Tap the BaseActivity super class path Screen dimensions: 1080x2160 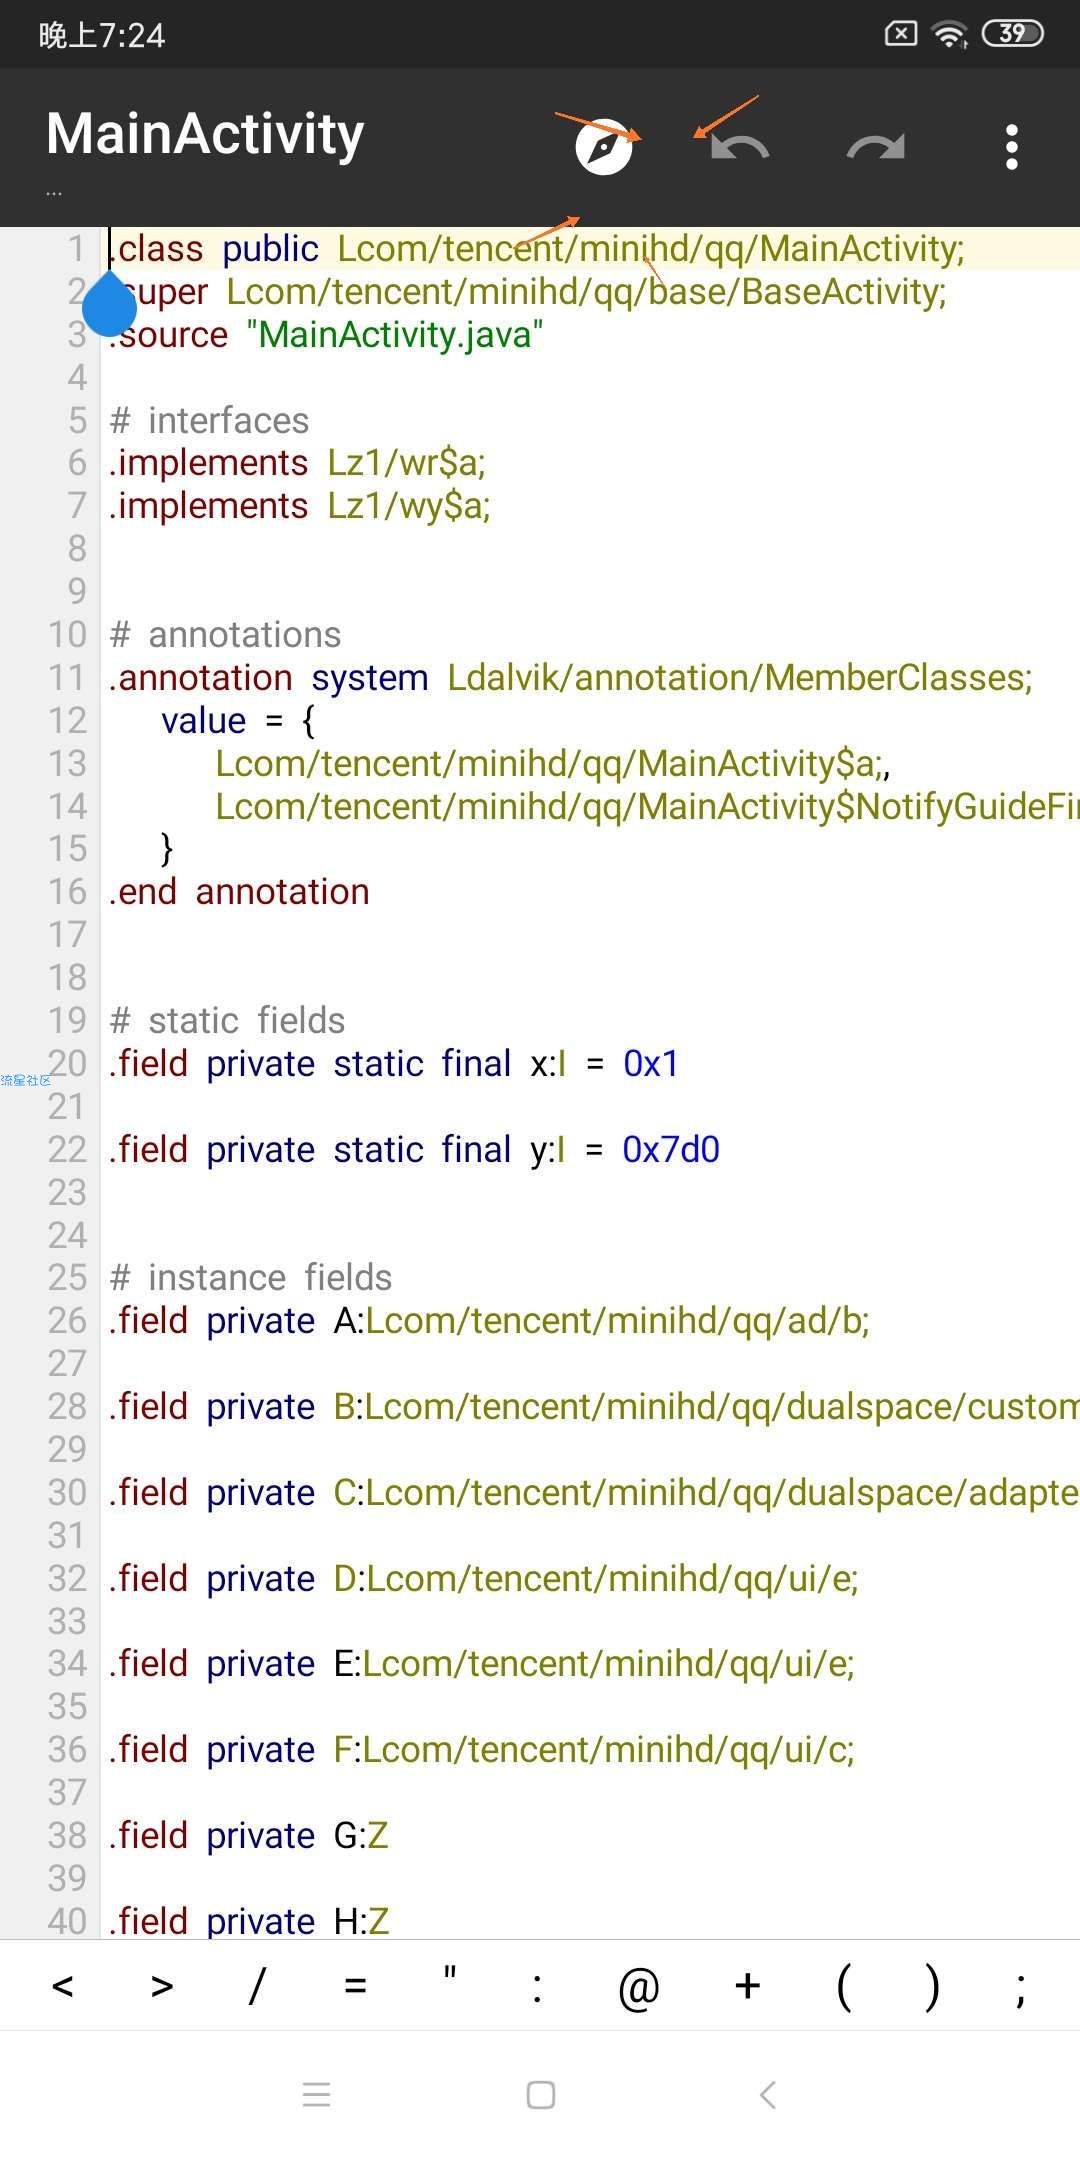(x=586, y=291)
